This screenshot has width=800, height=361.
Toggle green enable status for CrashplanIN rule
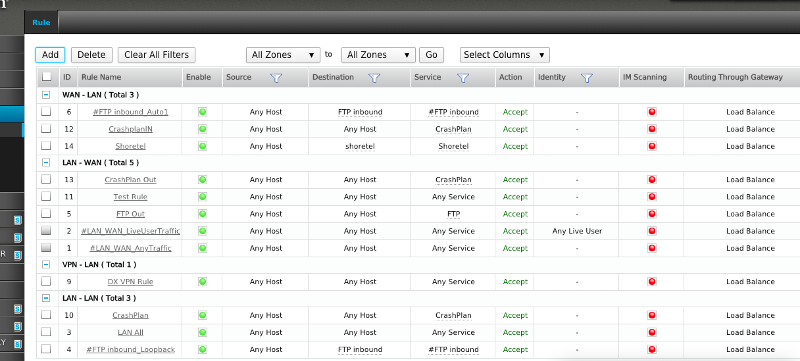[x=203, y=129]
